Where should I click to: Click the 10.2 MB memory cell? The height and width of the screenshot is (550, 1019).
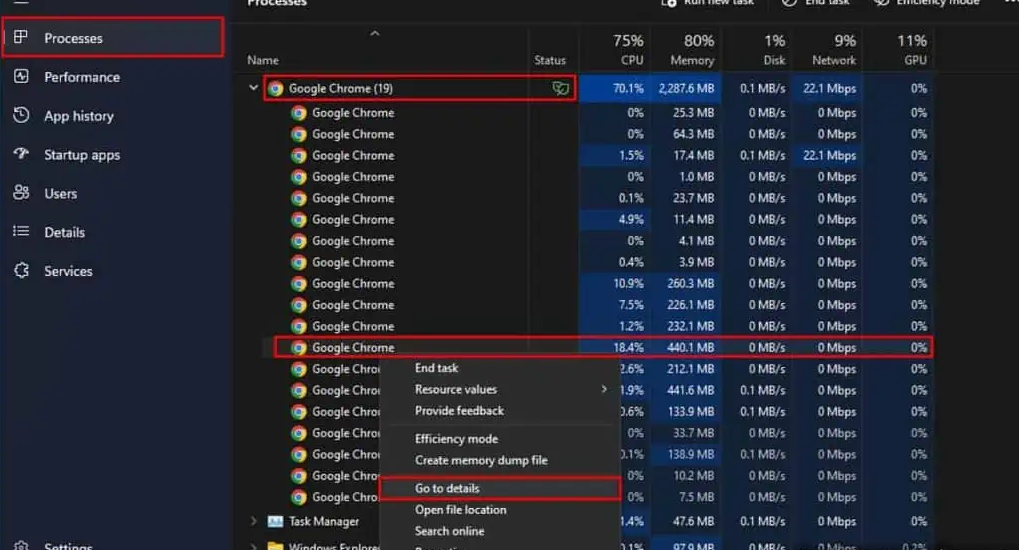[x=686, y=476]
